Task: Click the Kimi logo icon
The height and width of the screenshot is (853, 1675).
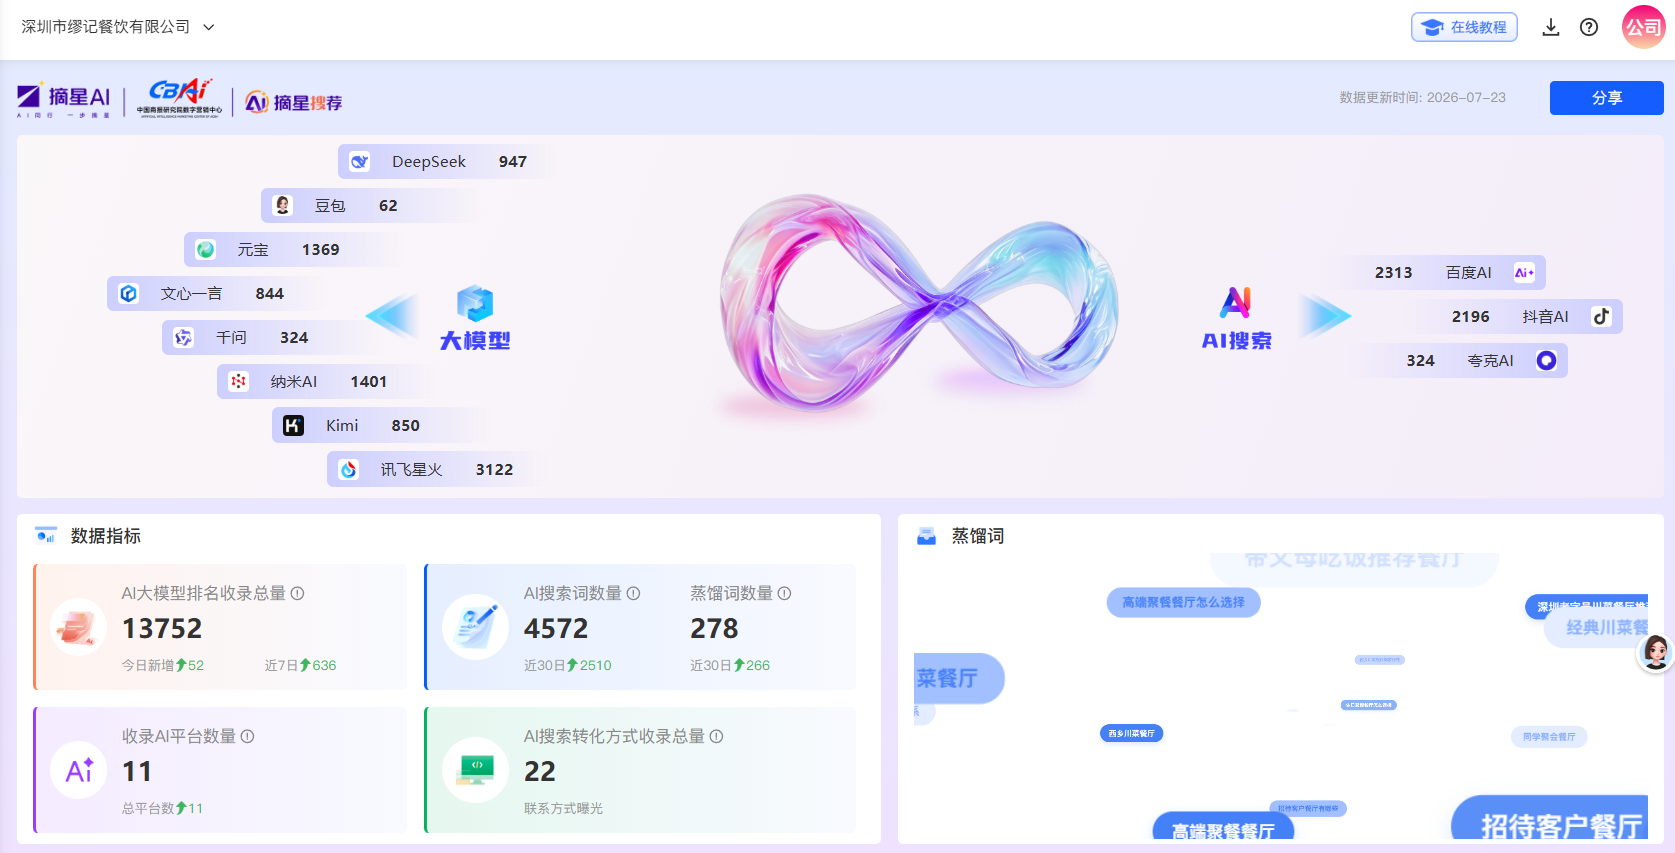Action: coord(293,425)
